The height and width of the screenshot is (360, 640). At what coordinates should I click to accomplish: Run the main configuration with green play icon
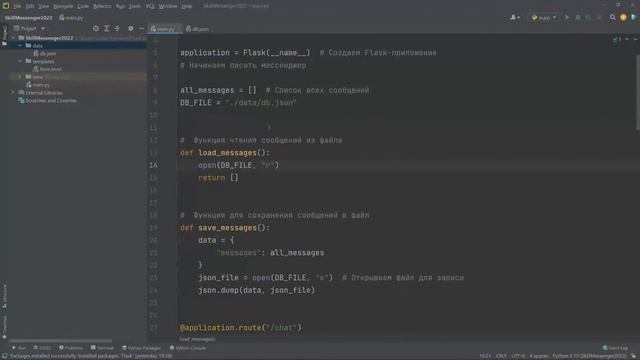coord(567,18)
